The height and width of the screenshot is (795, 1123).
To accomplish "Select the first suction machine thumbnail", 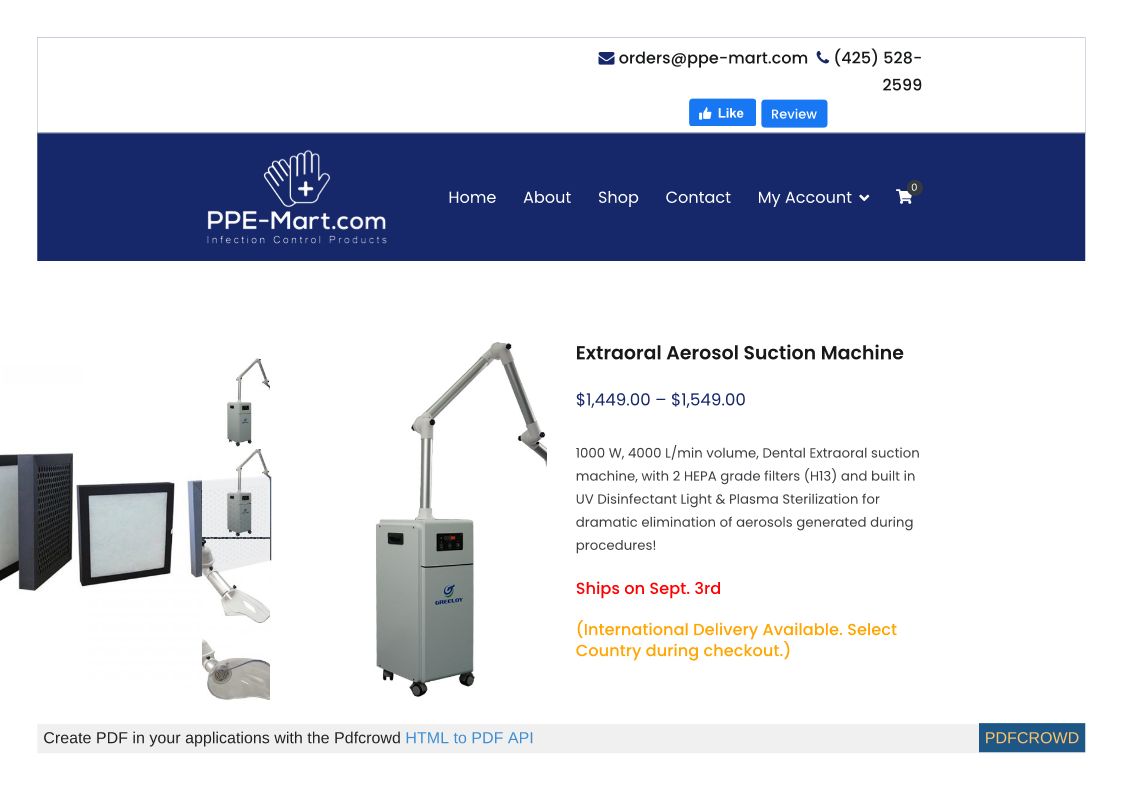I will [247, 402].
